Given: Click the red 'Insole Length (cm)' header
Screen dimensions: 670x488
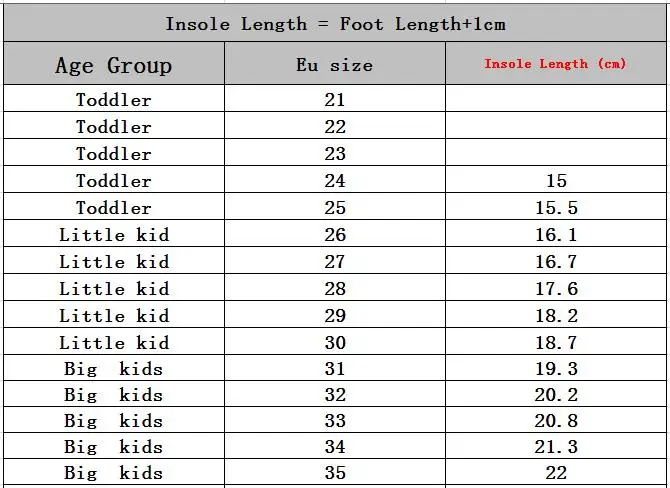Looking at the screenshot, I should click(555, 64).
